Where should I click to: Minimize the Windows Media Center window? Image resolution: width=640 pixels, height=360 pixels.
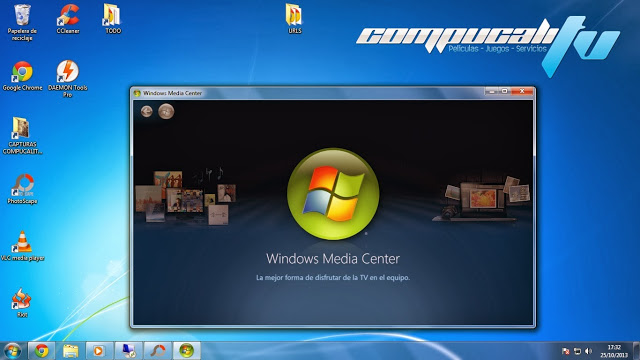[492, 91]
